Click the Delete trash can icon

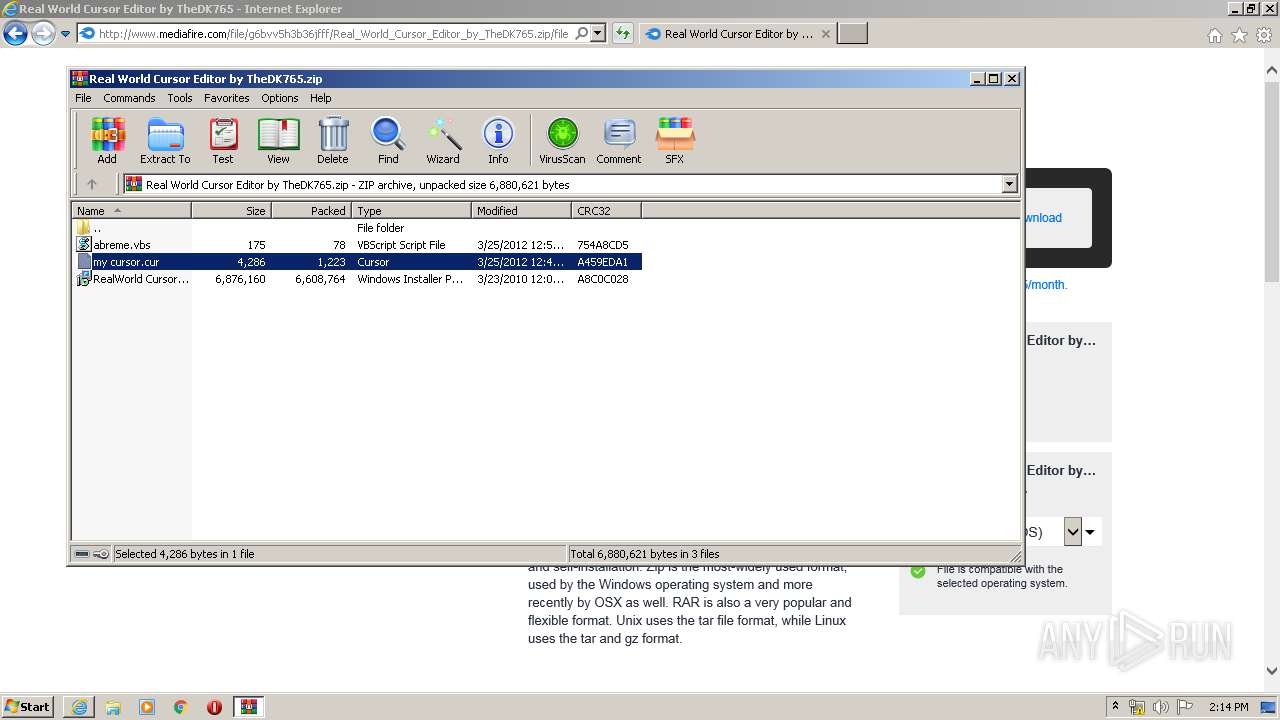pos(333,140)
